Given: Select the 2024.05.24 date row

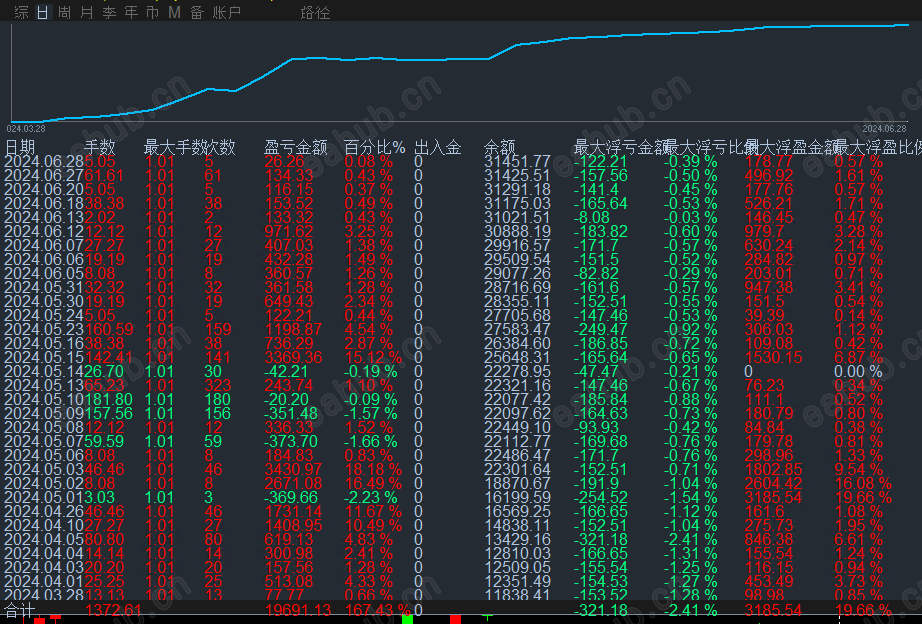Looking at the screenshot, I should (44, 315).
